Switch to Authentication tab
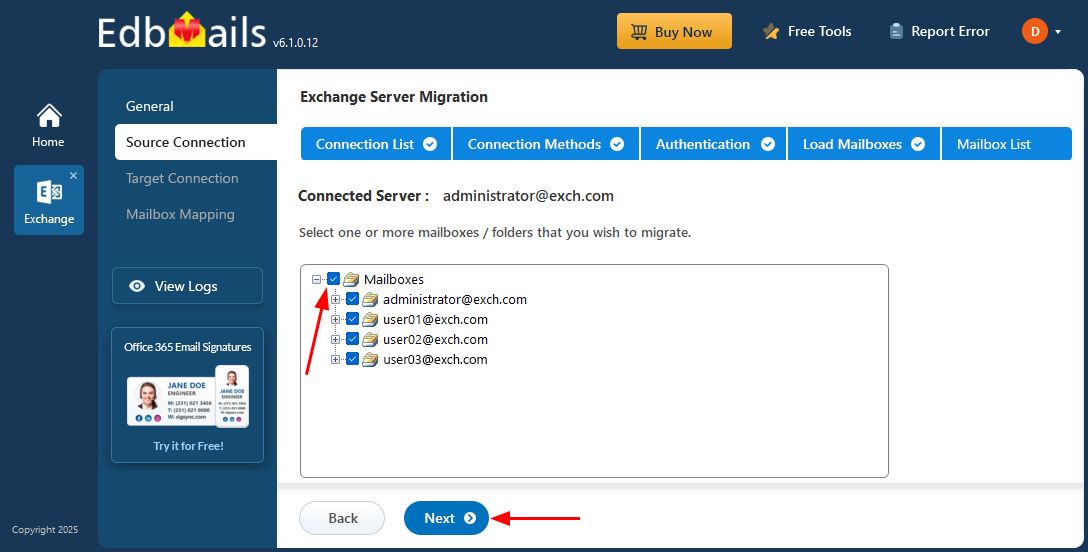Image resolution: width=1088 pixels, height=552 pixels. pyautogui.click(x=713, y=144)
